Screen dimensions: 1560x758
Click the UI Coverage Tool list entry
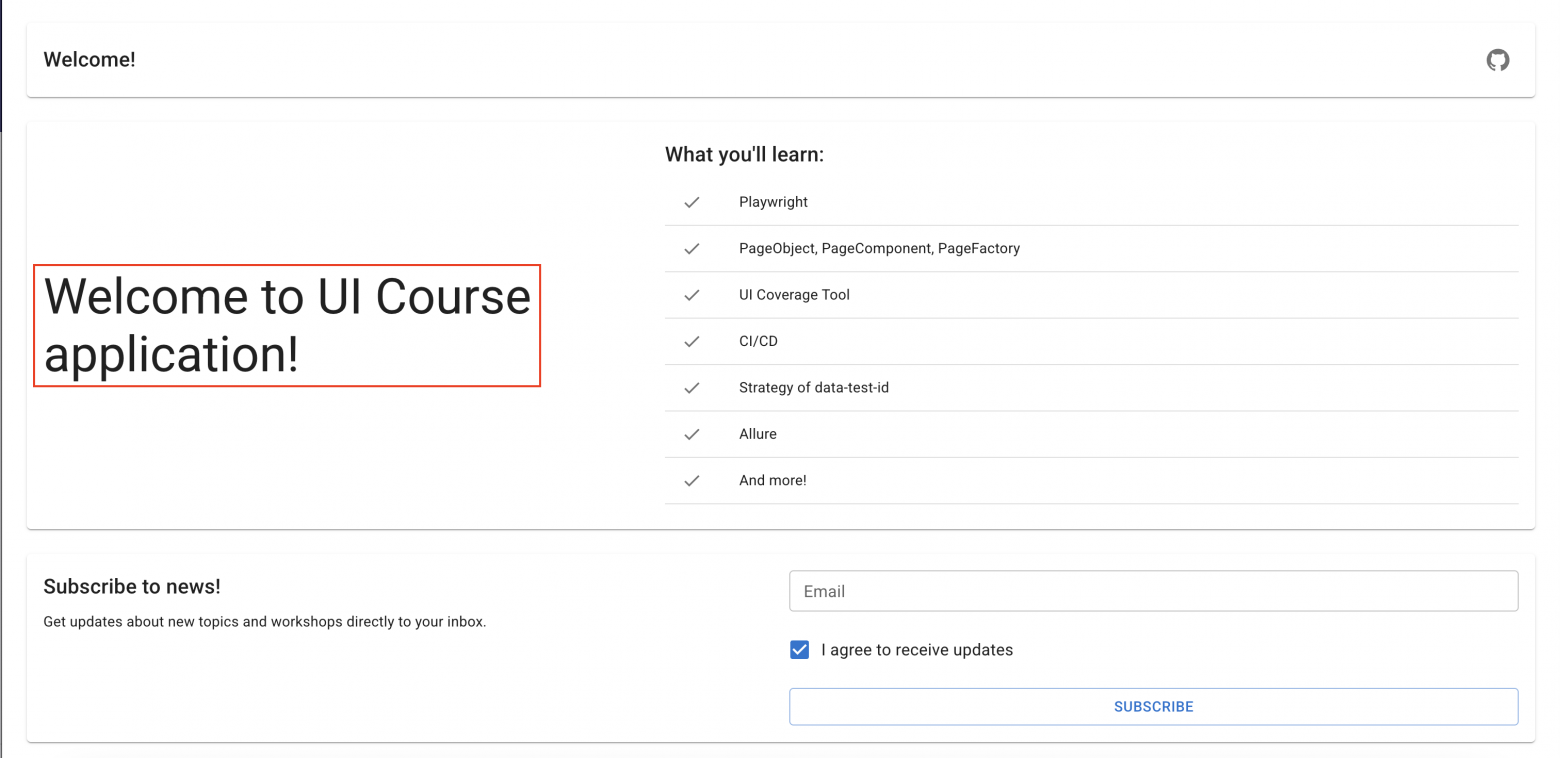click(x=794, y=295)
